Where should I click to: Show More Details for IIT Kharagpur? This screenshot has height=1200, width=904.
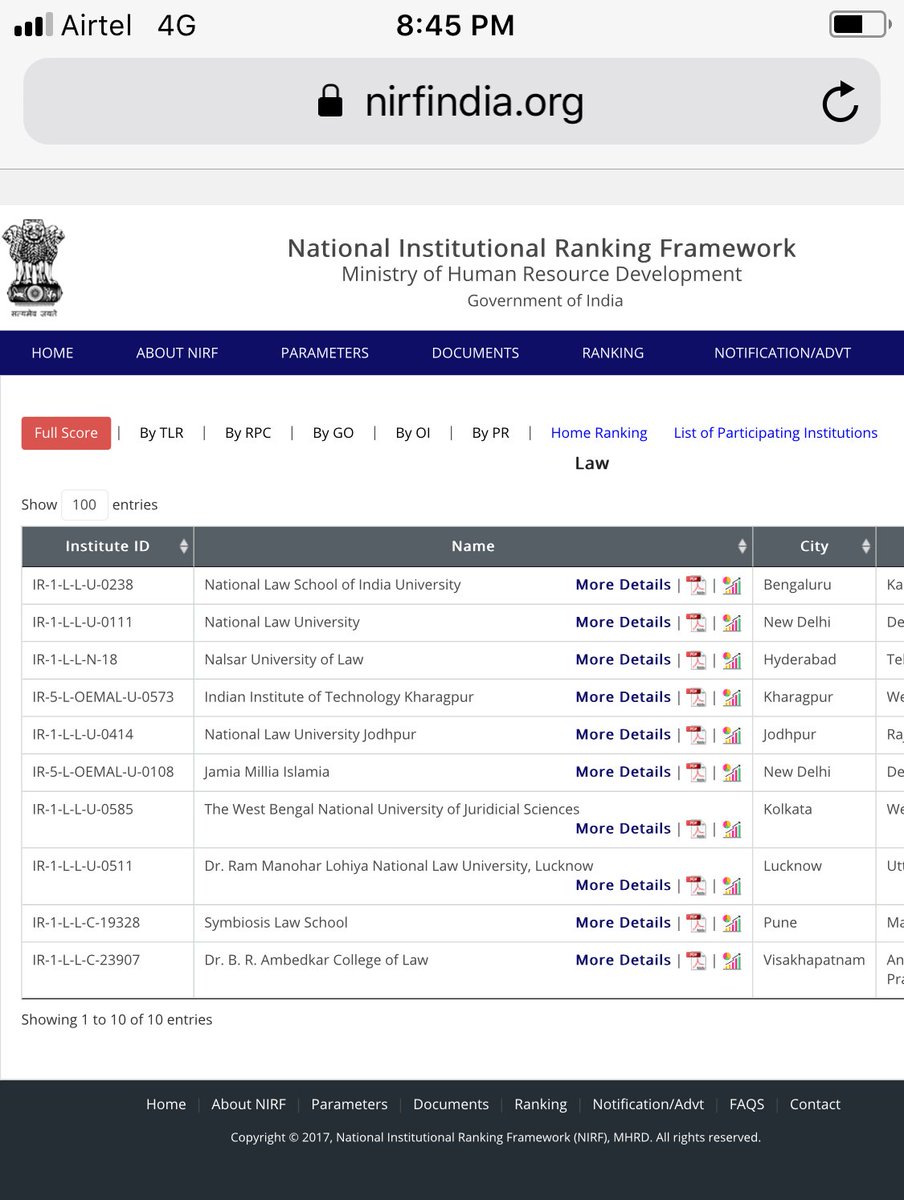click(x=623, y=697)
